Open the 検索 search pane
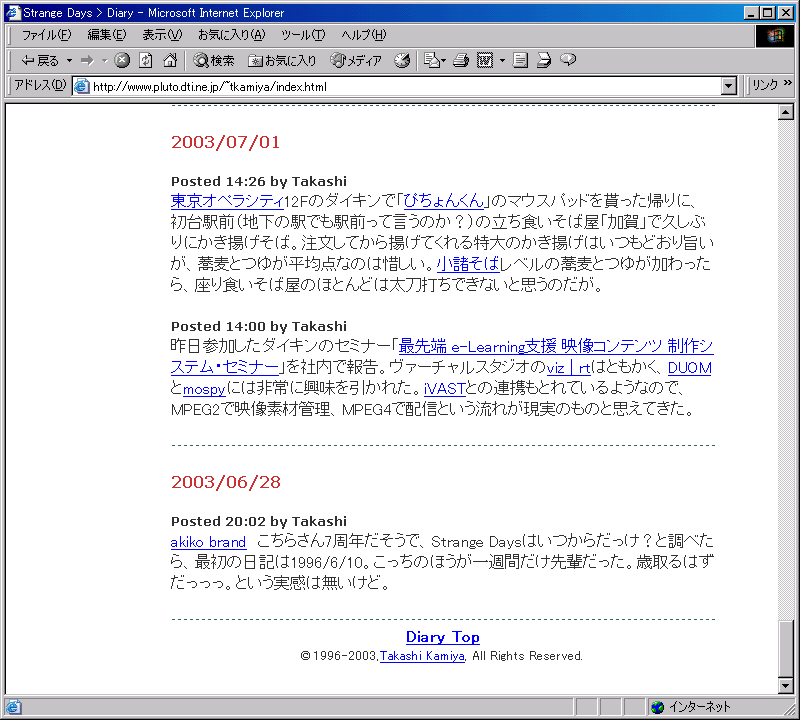This screenshot has height=720, width=800. [x=213, y=61]
